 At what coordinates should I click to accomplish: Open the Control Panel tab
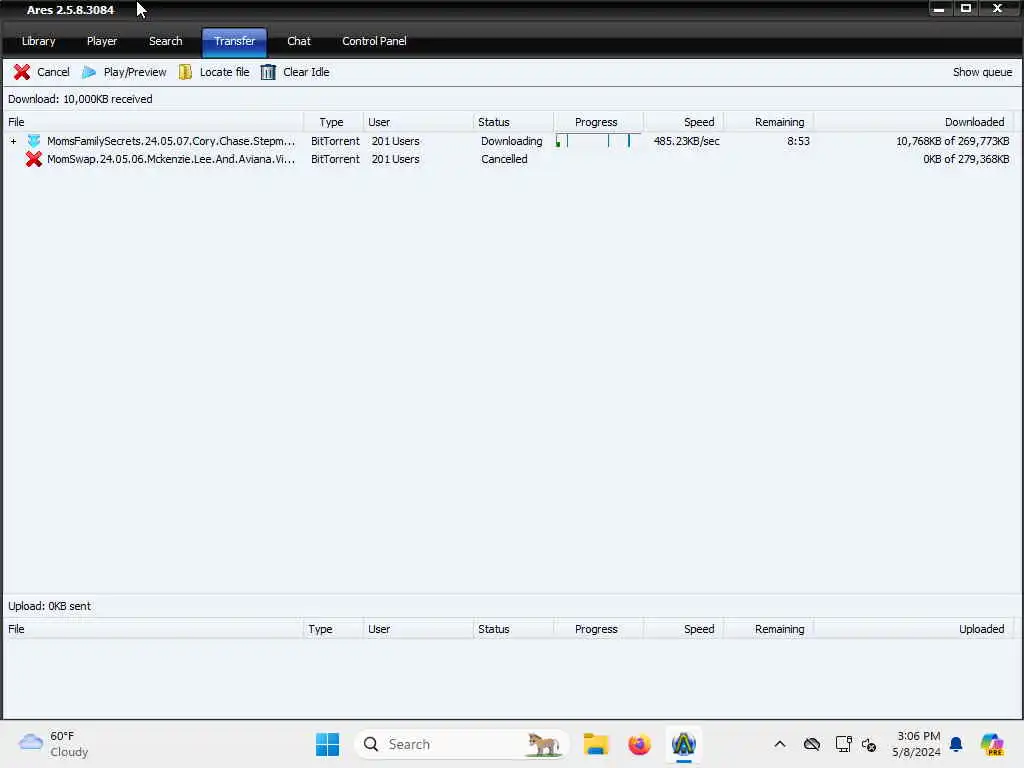(x=374, y=41)
